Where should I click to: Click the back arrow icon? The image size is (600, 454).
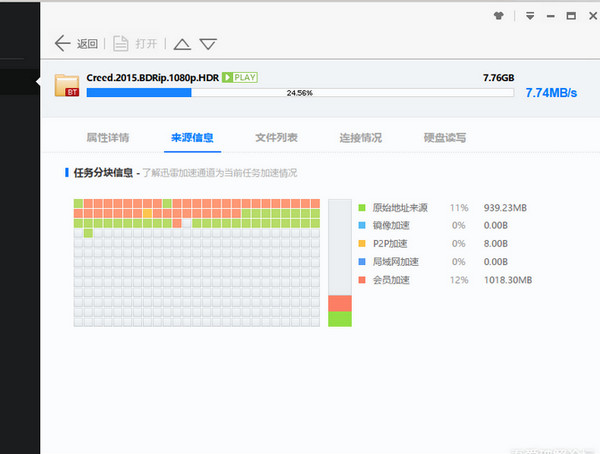pos(62,43)
